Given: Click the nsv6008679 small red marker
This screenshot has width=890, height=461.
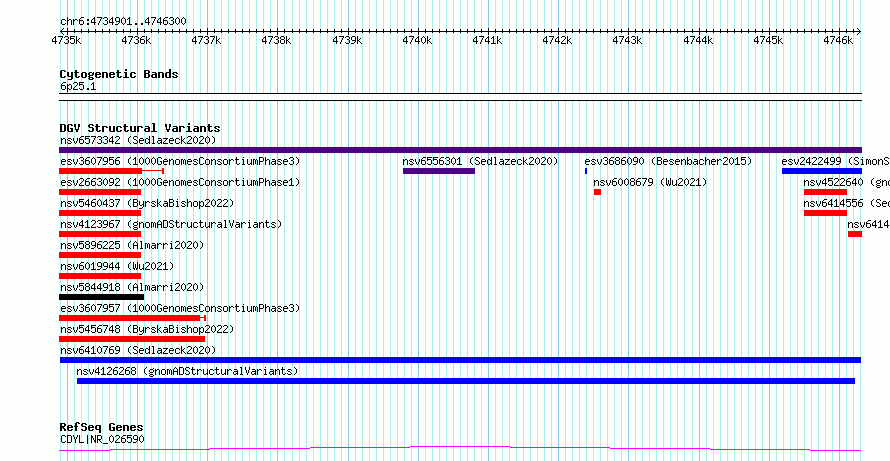Looking at the screenshot, I should (x=597, y=192).
